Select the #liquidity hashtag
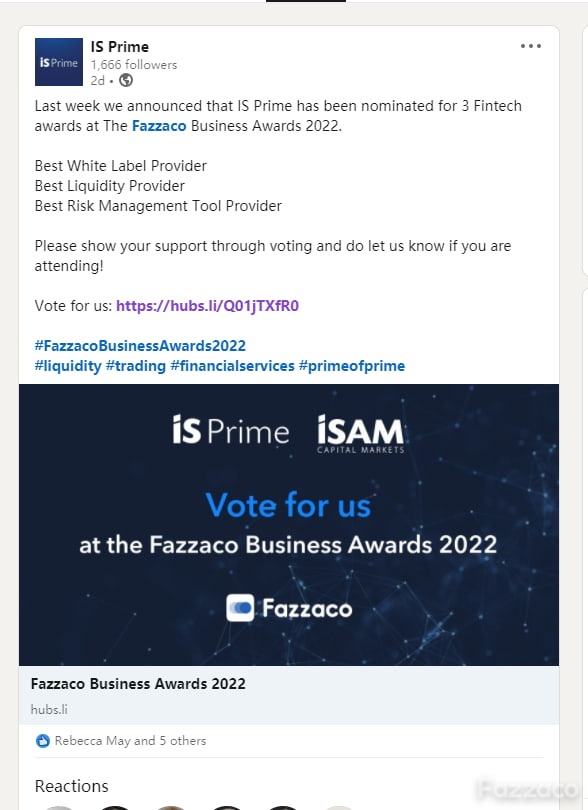Image resolution: width=588 pixels, height=810 pixels. tap(68, 366)
